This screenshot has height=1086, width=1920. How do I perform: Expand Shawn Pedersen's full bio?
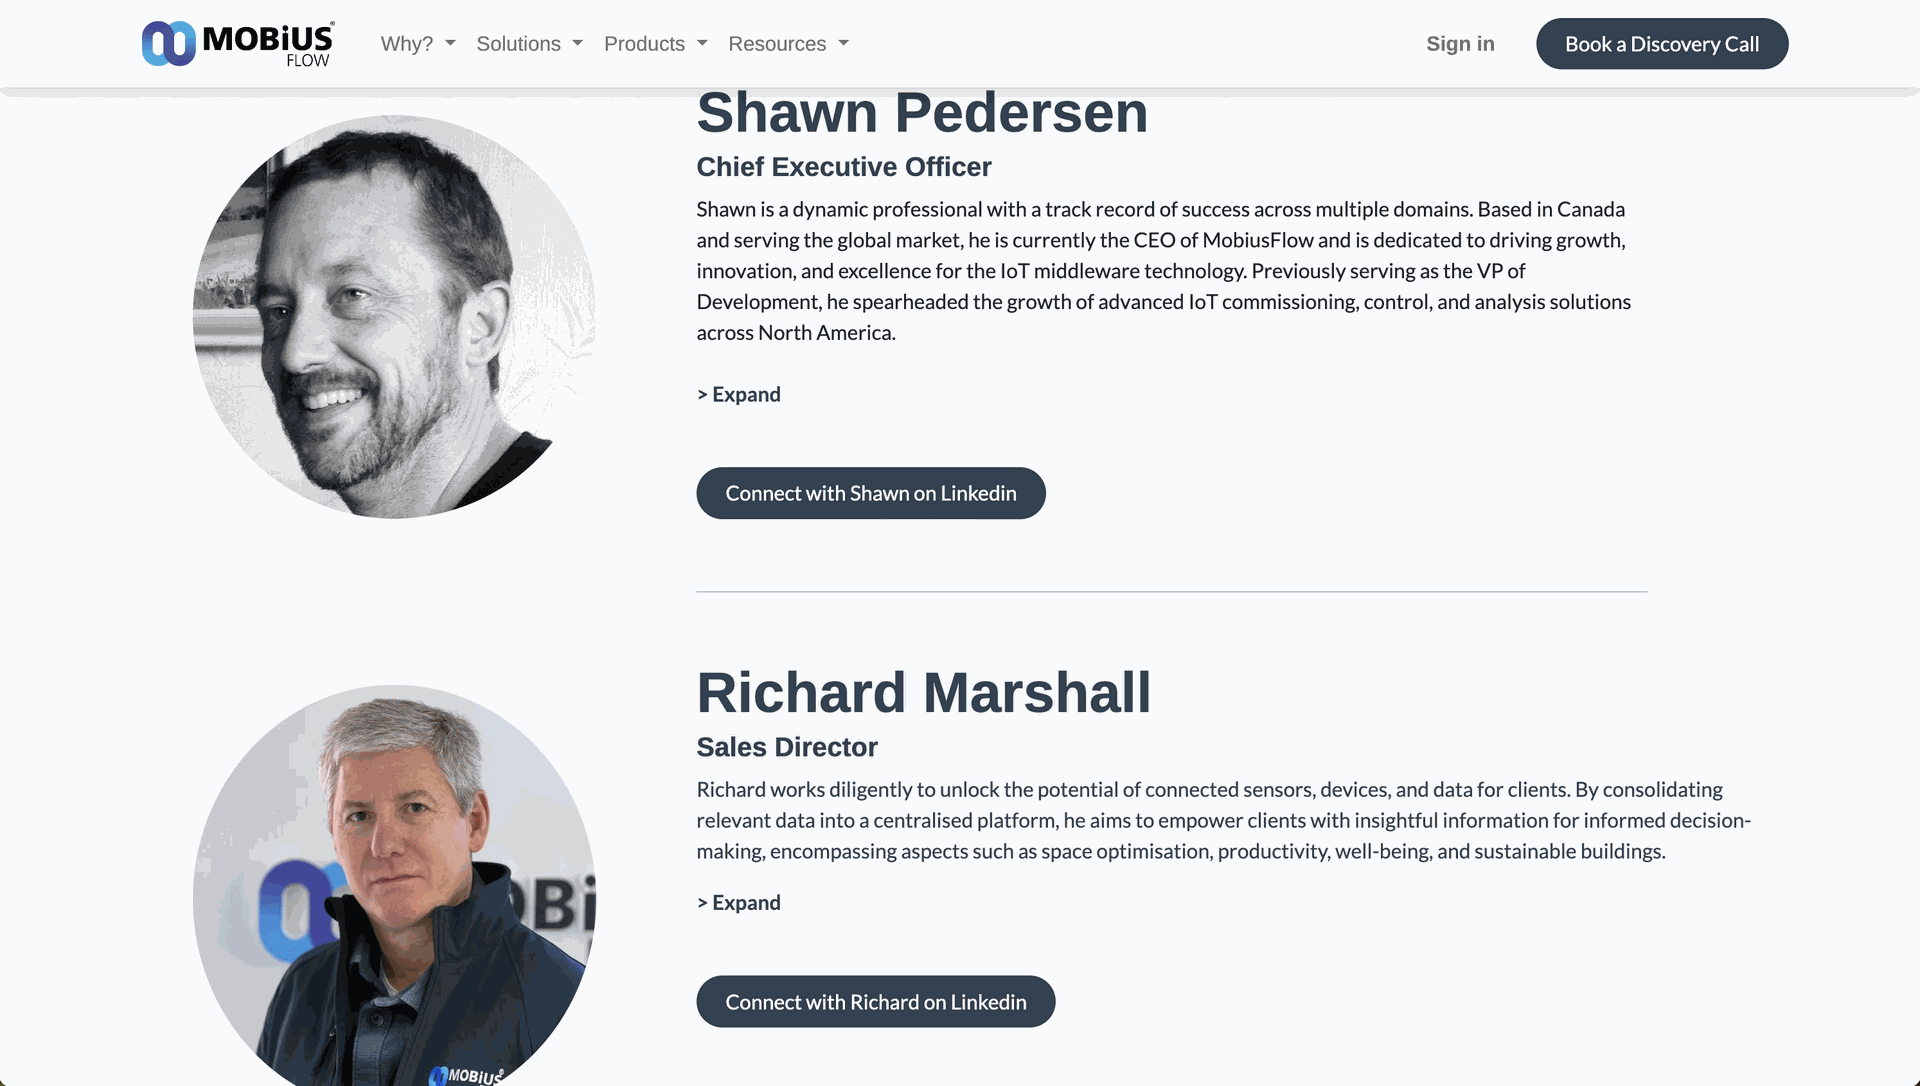(739, 395)
